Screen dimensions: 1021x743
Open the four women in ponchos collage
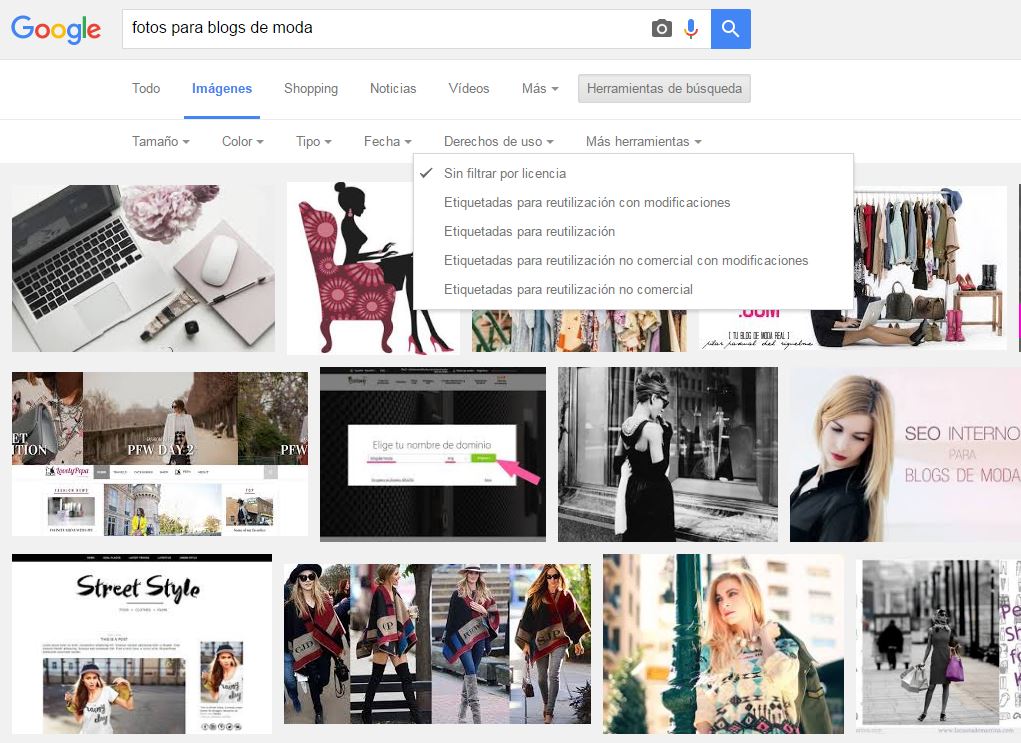[438, 644]
